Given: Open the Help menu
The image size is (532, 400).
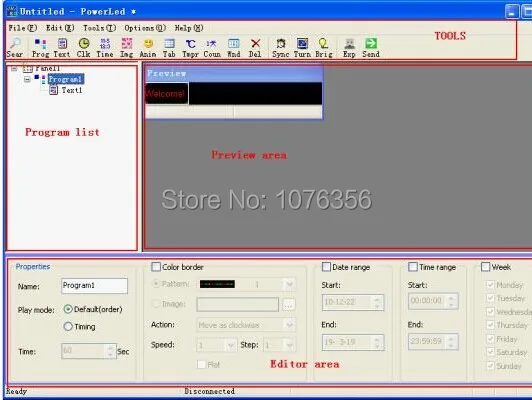Looking at the screenshot, I should (189, 28).
